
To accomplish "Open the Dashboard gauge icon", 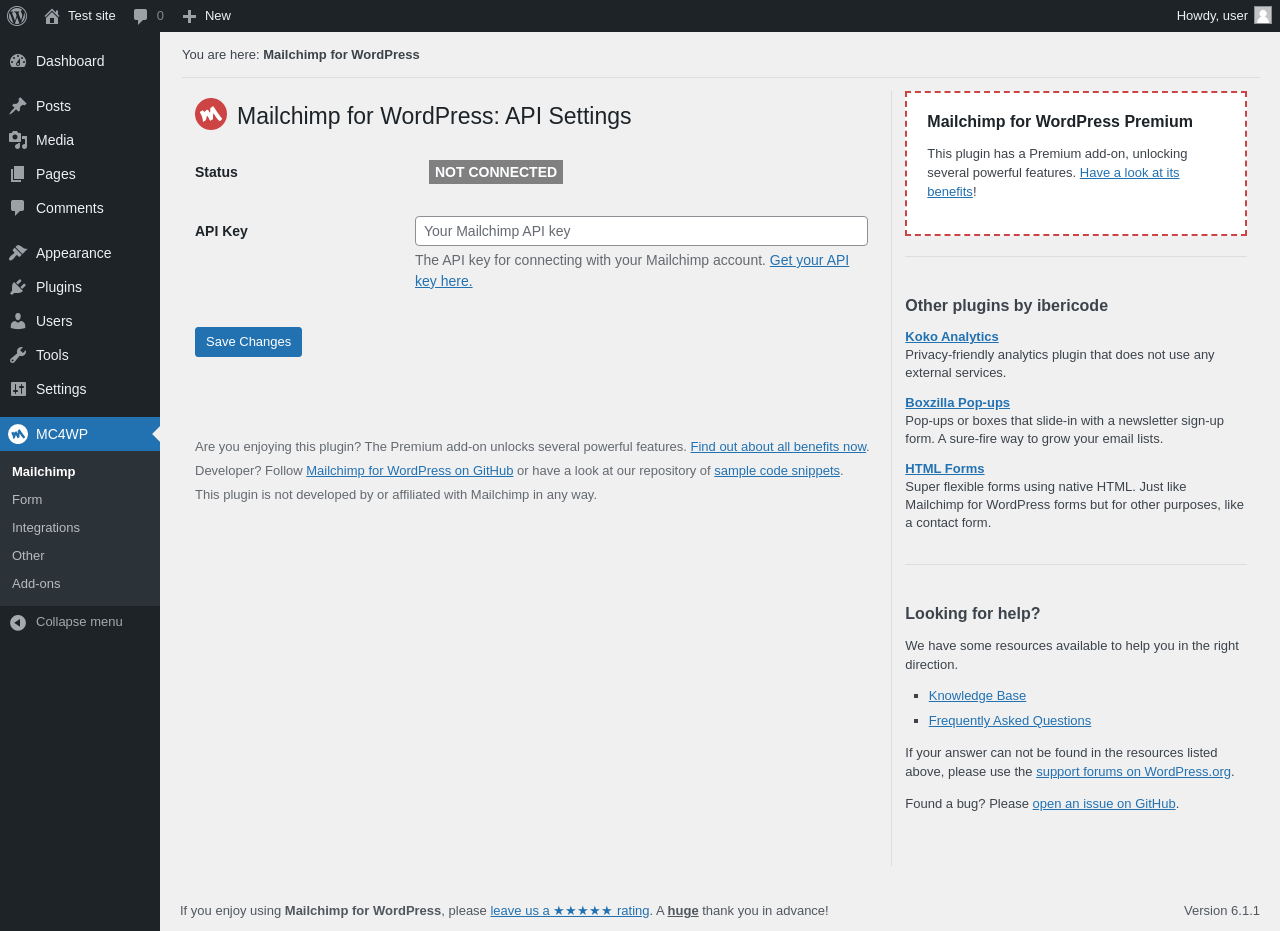I will point(18,61).
